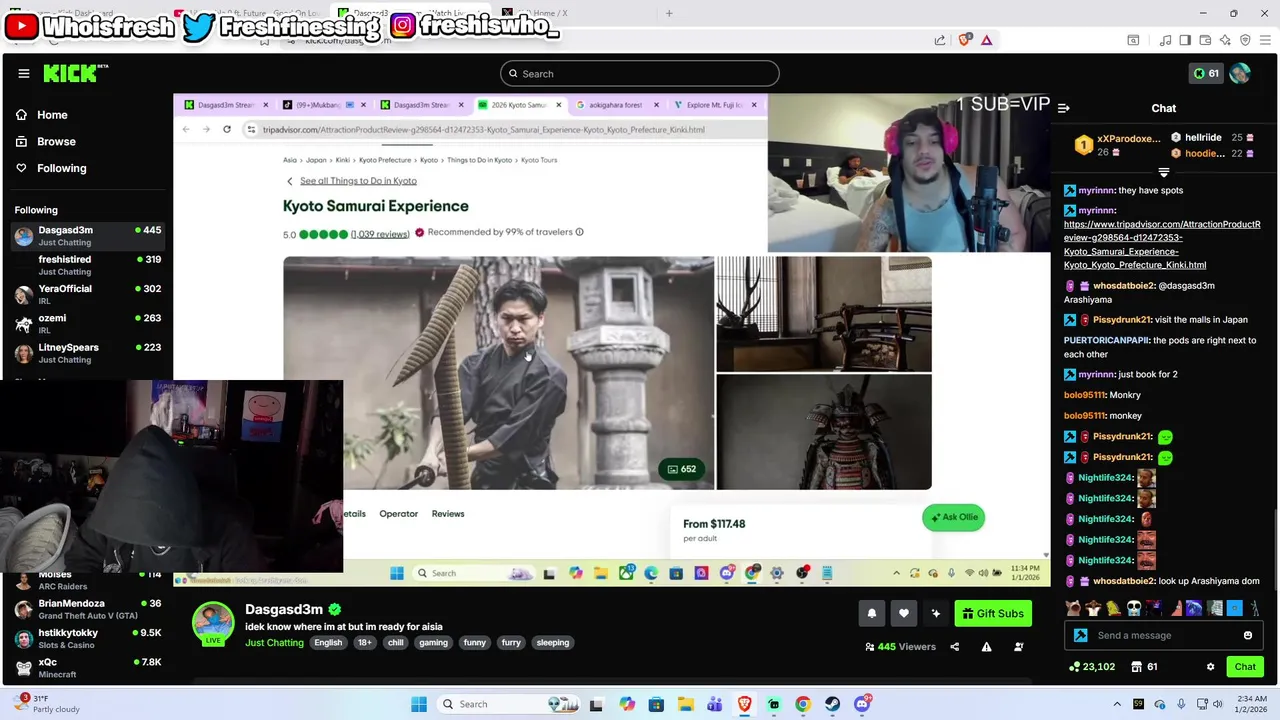The width and height of the screenshot is (1280, 720).
Task: Open Brave media playlist music icon
Action: point(1165,40)
